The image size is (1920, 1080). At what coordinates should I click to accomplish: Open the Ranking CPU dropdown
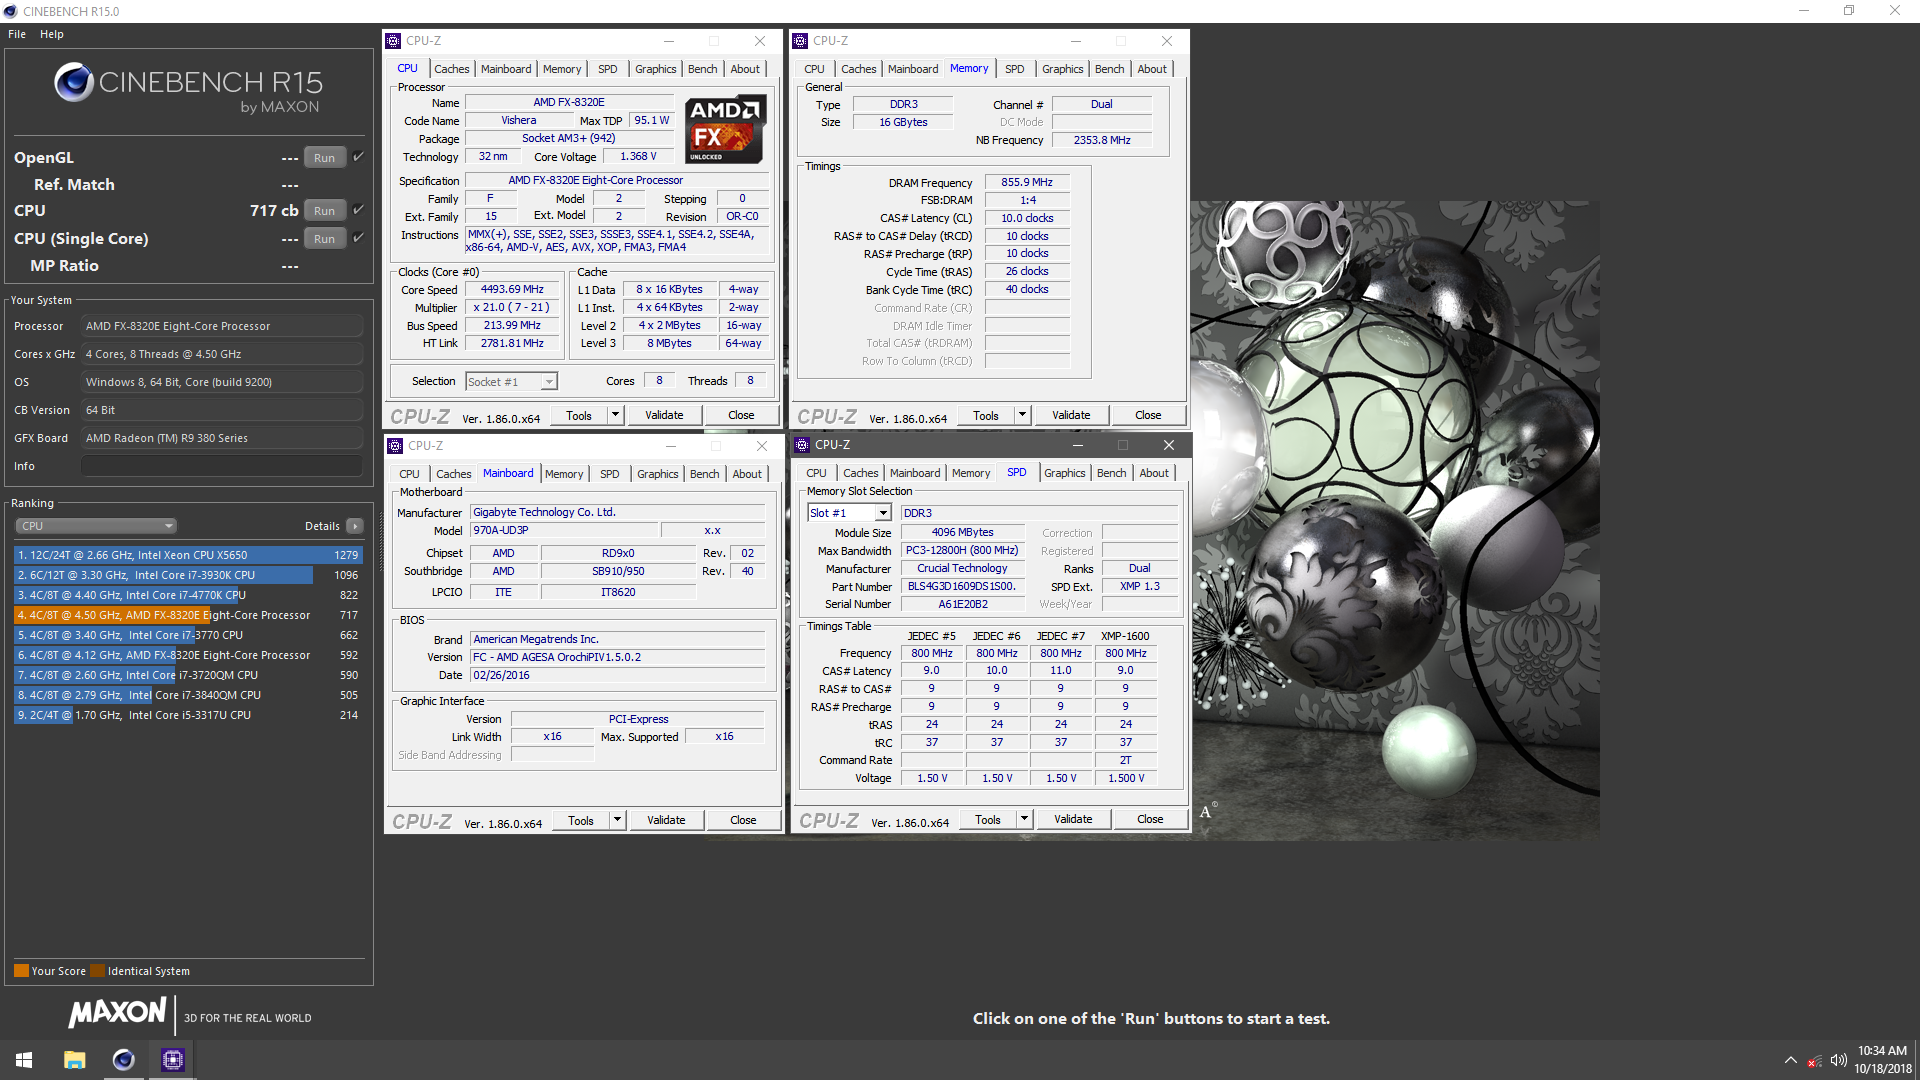point(96,526)
